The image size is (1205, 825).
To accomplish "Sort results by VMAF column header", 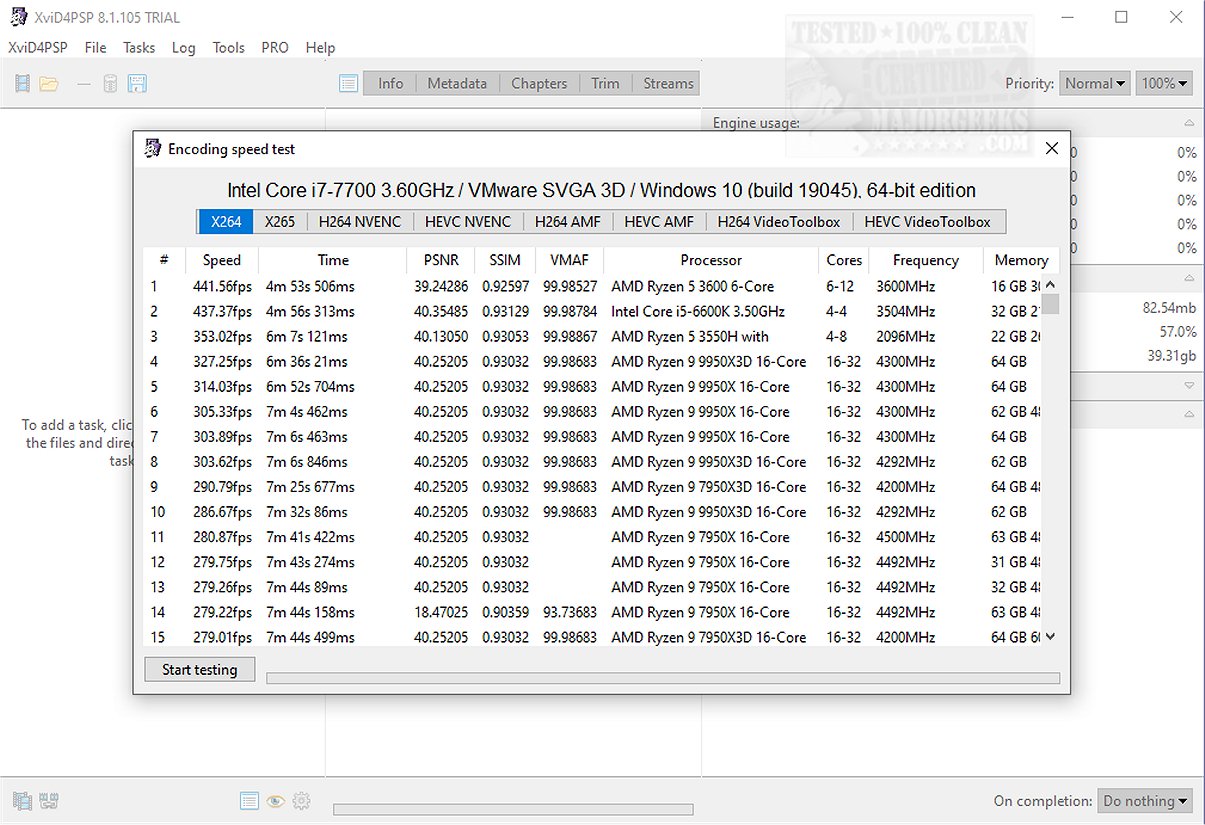I will coord(570,260).
